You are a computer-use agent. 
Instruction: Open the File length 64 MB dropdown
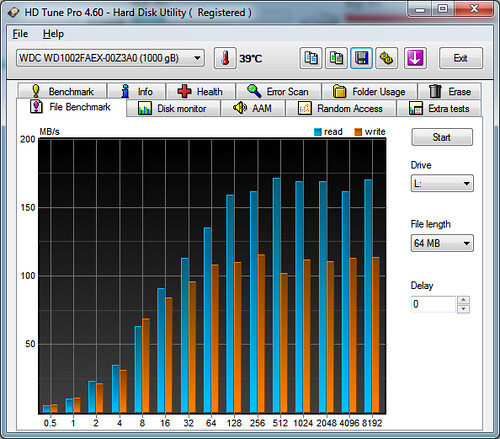tap(442, 243)
